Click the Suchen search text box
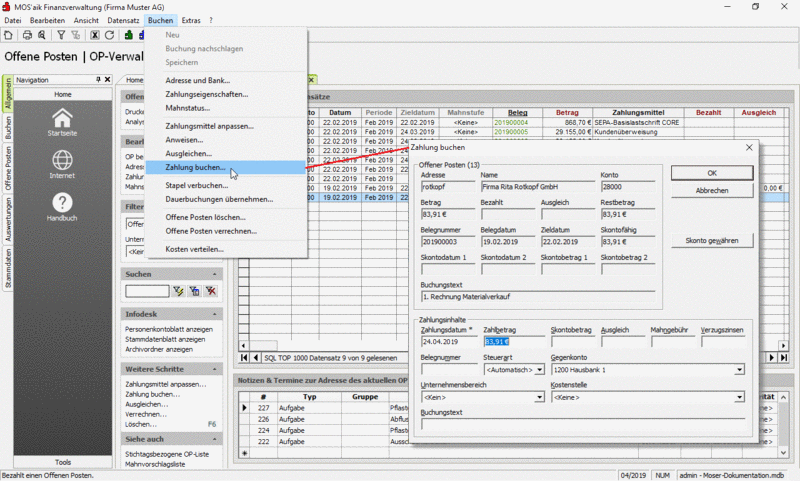This screenshot has height=481, width=800. (147, 291)
